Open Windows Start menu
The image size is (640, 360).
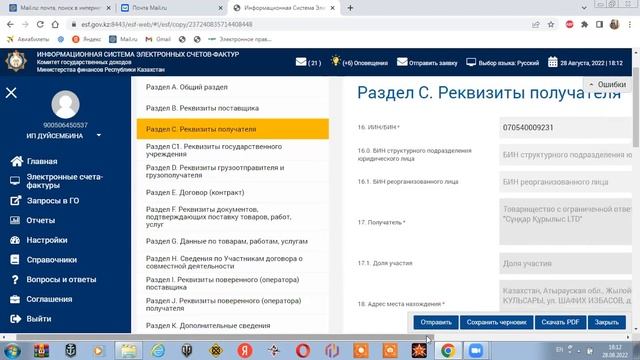[x=12, y=351]
